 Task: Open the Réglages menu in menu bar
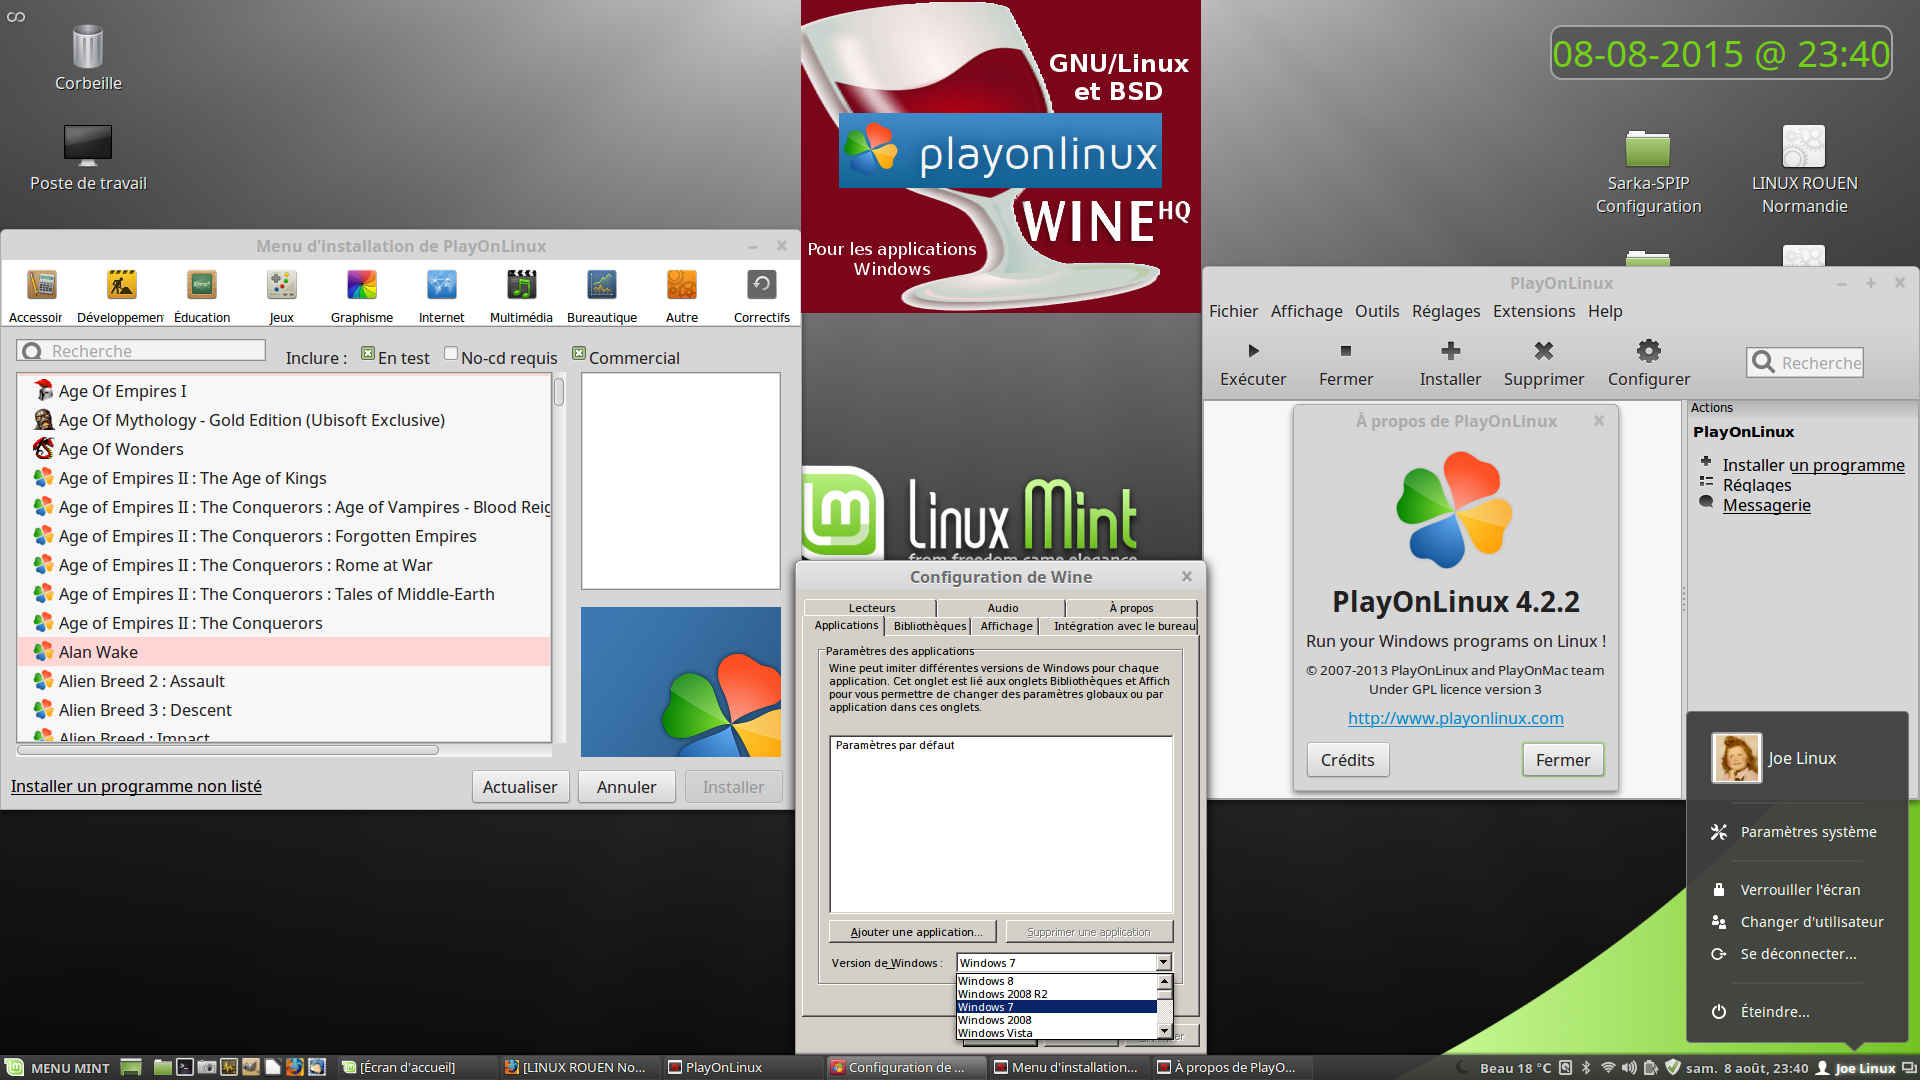coord(1445,312)
